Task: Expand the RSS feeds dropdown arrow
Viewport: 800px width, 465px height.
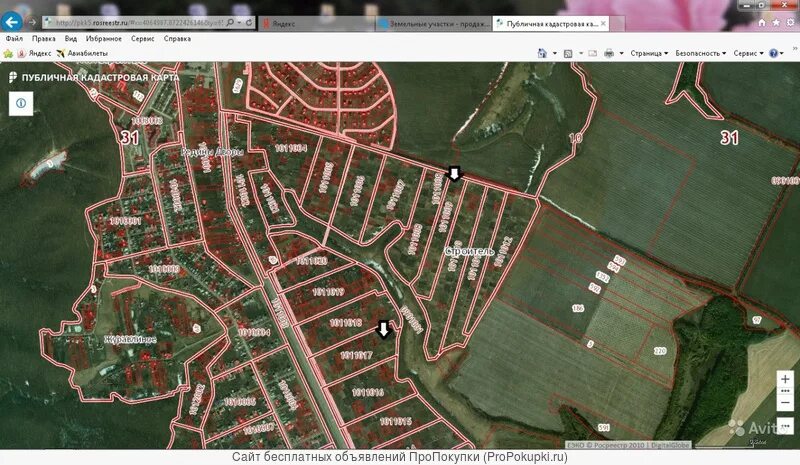Action: pyautogui.click(x=581, y=53)
